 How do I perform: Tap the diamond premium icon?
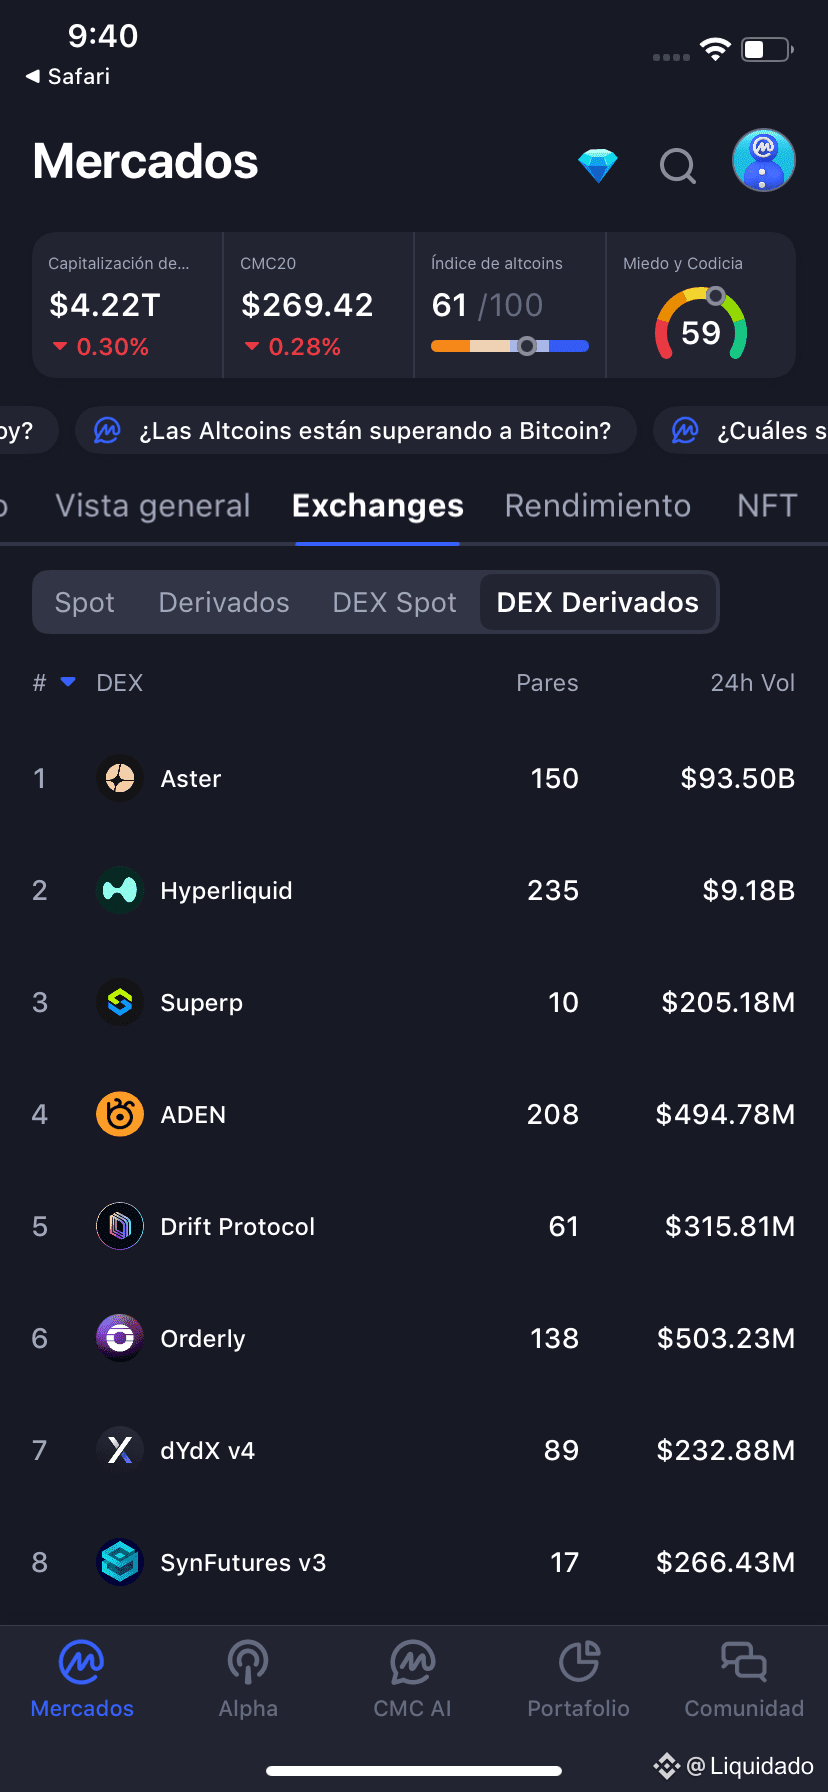[x=598, y=165]
